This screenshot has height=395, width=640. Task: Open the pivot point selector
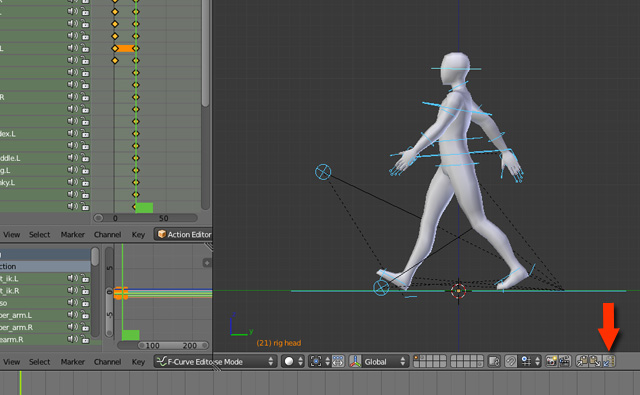coord(319,362)
